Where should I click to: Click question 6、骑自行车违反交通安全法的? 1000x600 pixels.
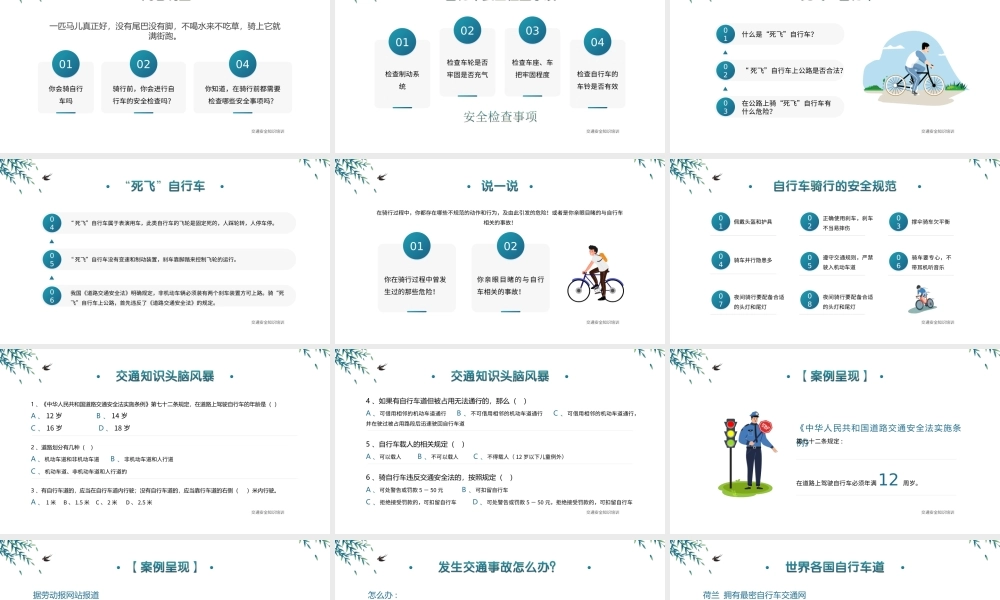[x=439, y=477]
